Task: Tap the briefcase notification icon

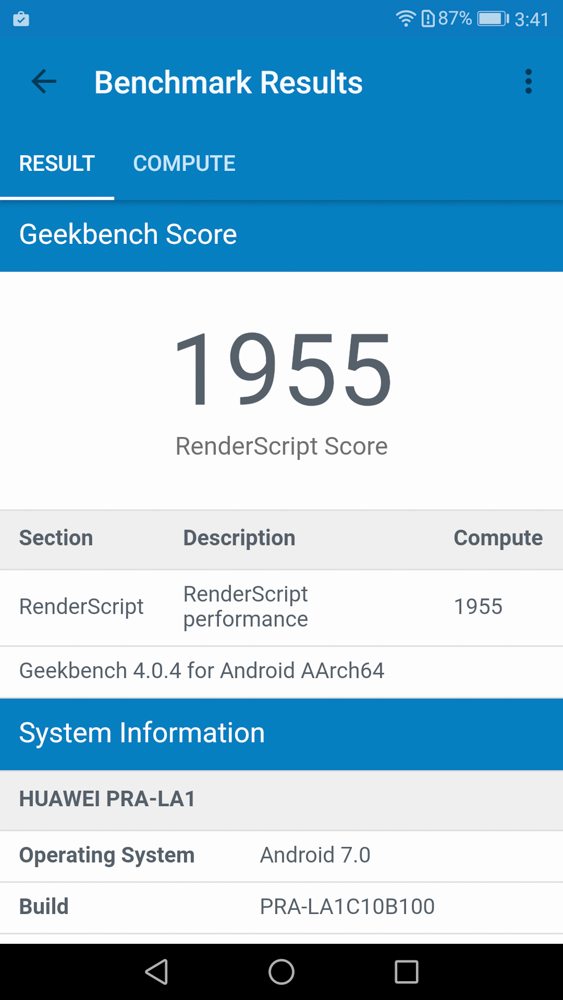Action: 21,19
